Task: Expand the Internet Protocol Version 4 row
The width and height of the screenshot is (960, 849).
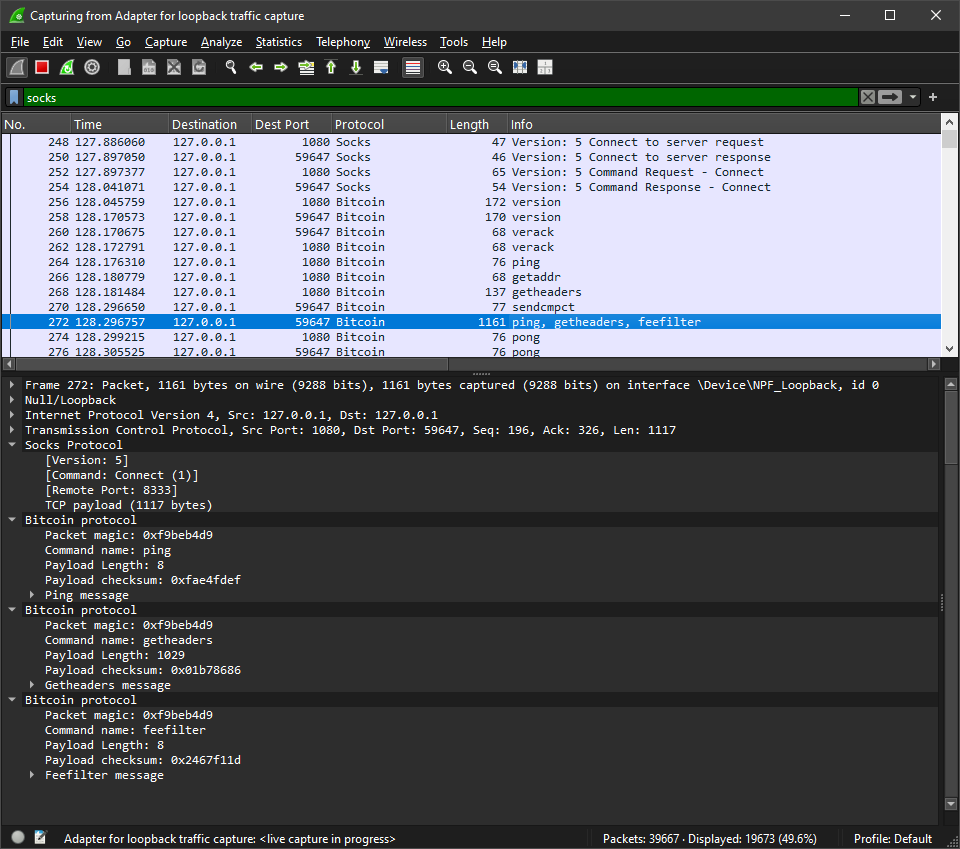Action: [12, 415]
